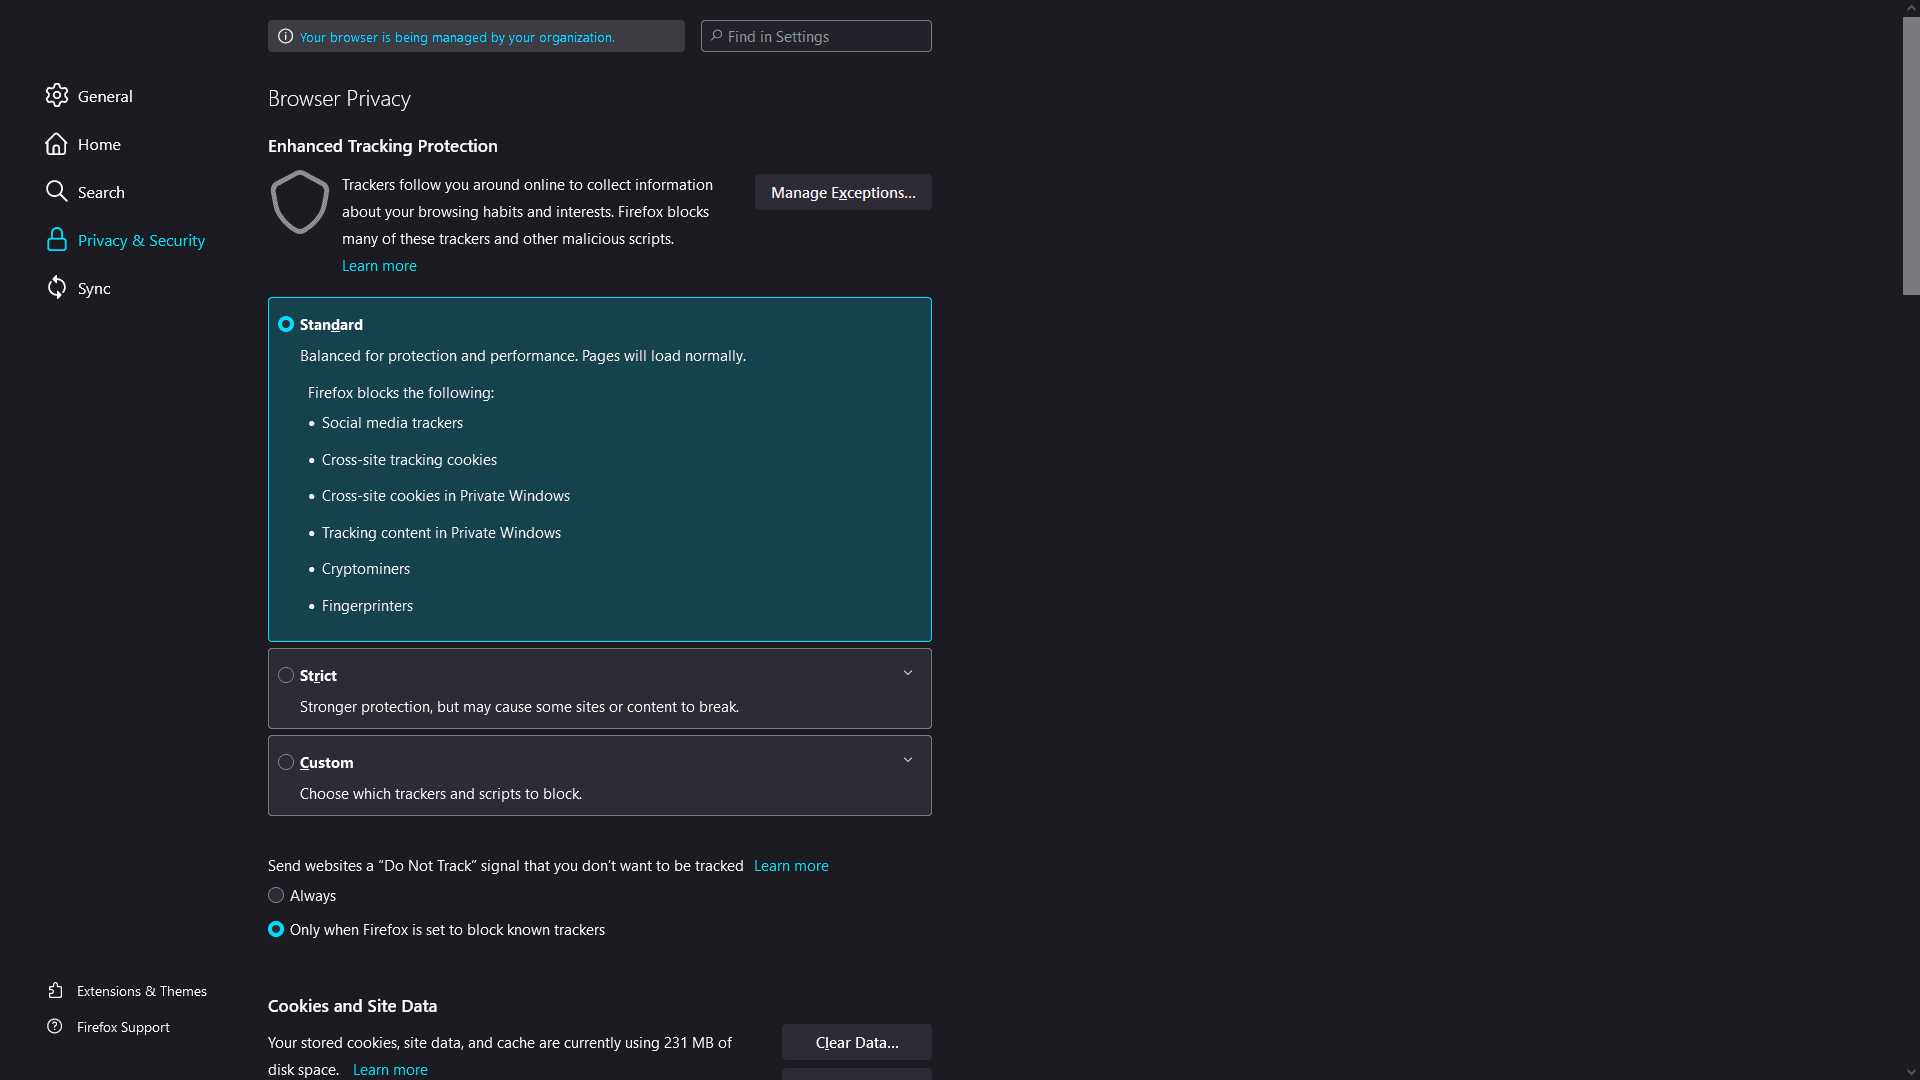
Task: Click the vertical scrollbar thumb
Action: click(x=1911, y=155)
